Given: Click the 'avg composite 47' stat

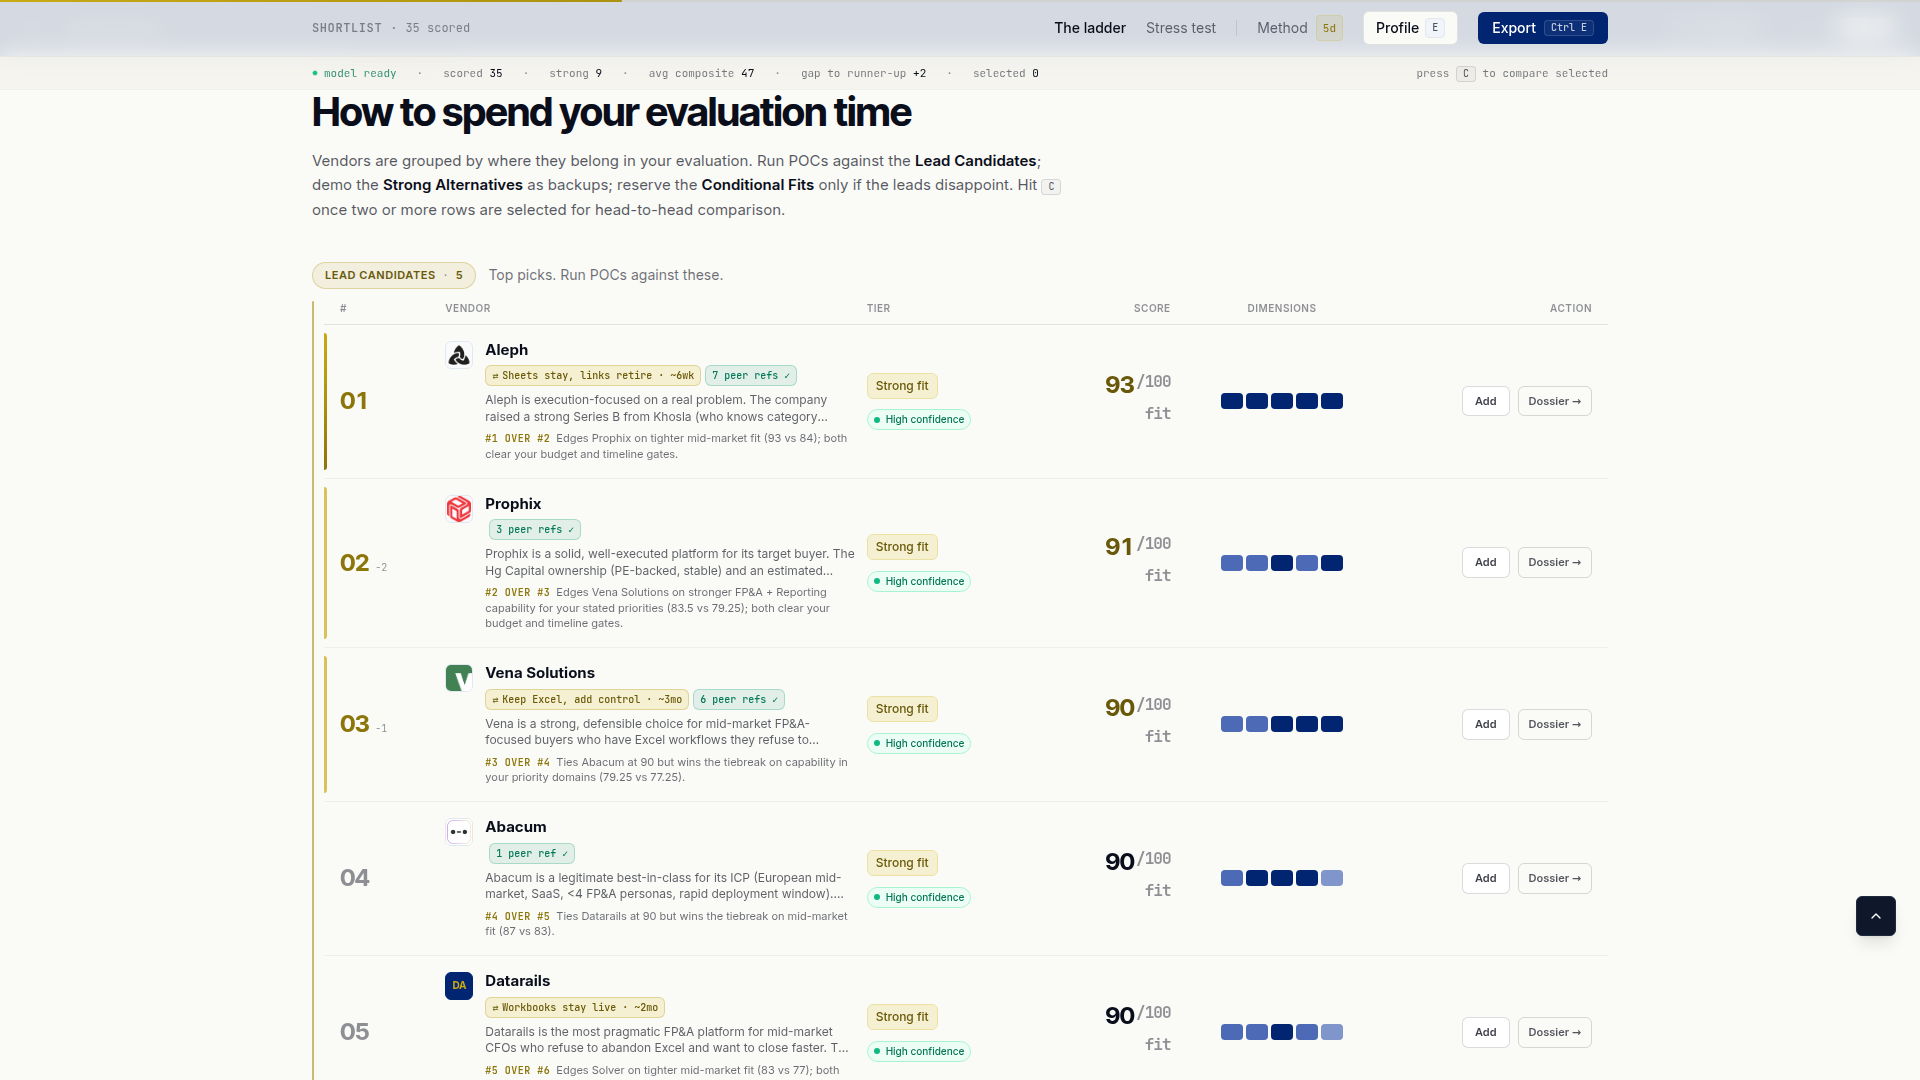Looking at the screenshot, I should (701, 74).
